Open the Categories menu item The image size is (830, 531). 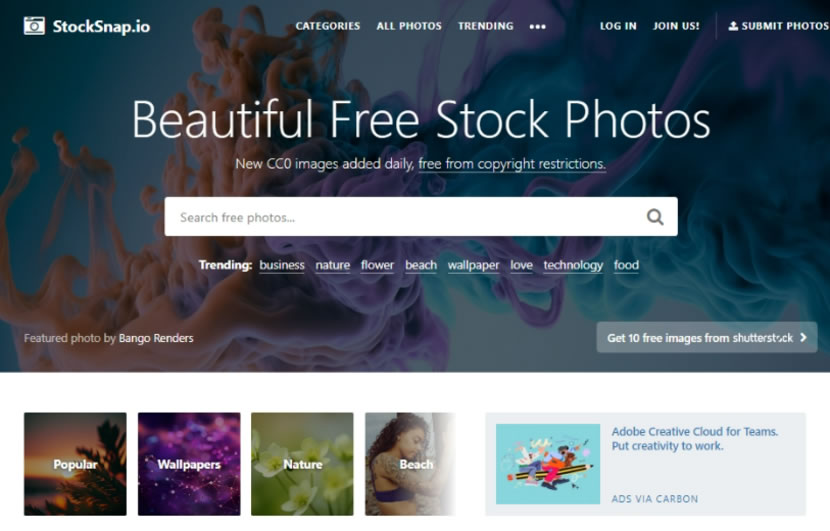point(328,26)
